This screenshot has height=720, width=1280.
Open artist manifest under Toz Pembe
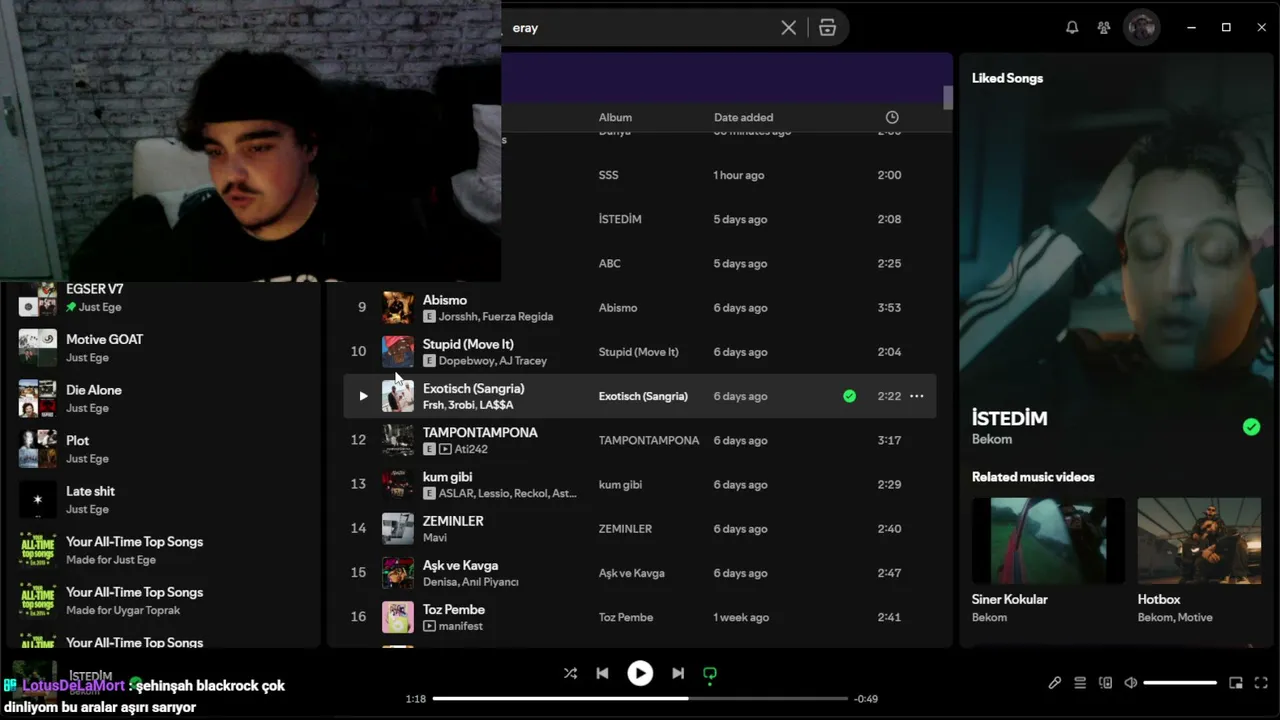point(461,626)
